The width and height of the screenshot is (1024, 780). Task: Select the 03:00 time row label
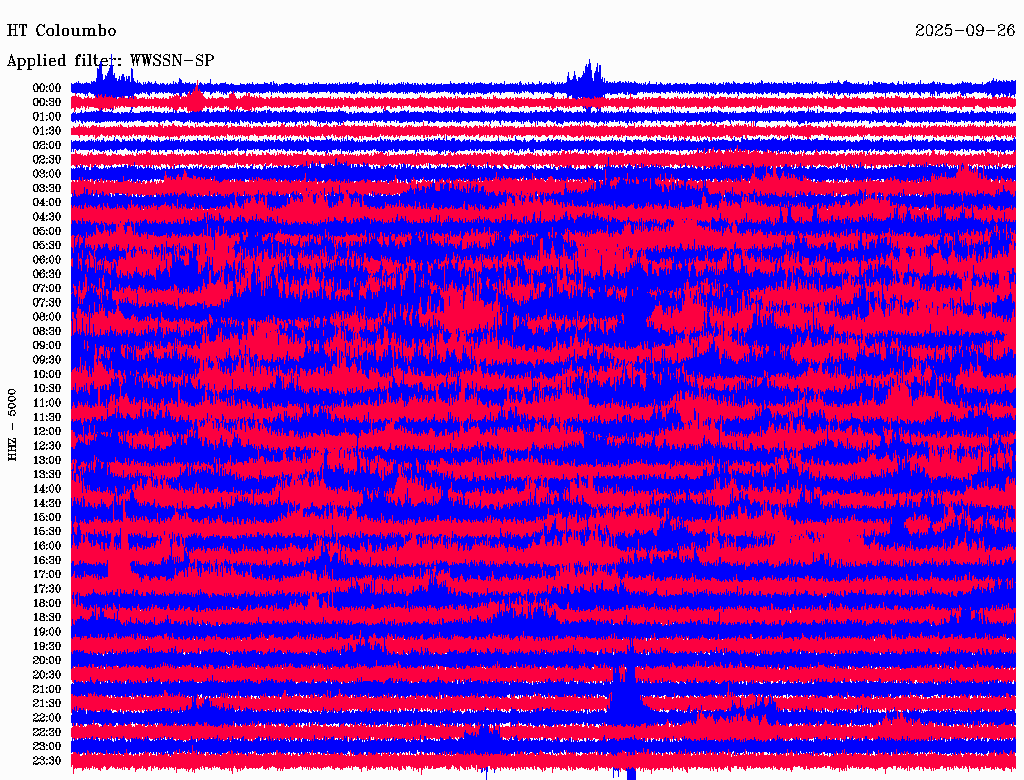tap(47, 174)
